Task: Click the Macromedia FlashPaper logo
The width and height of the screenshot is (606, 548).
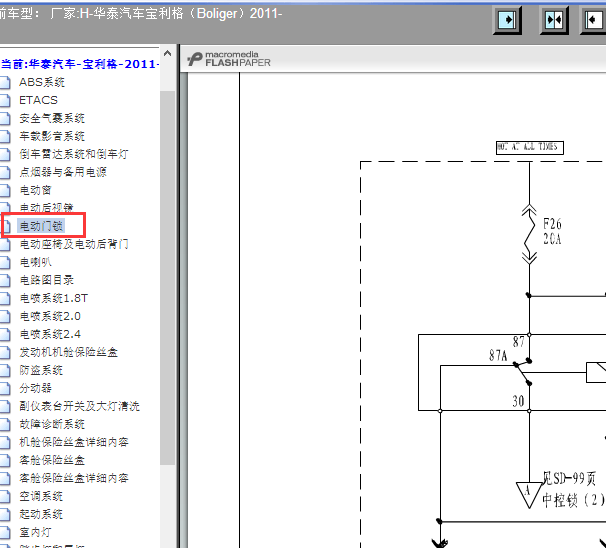Action: point(229,59)
